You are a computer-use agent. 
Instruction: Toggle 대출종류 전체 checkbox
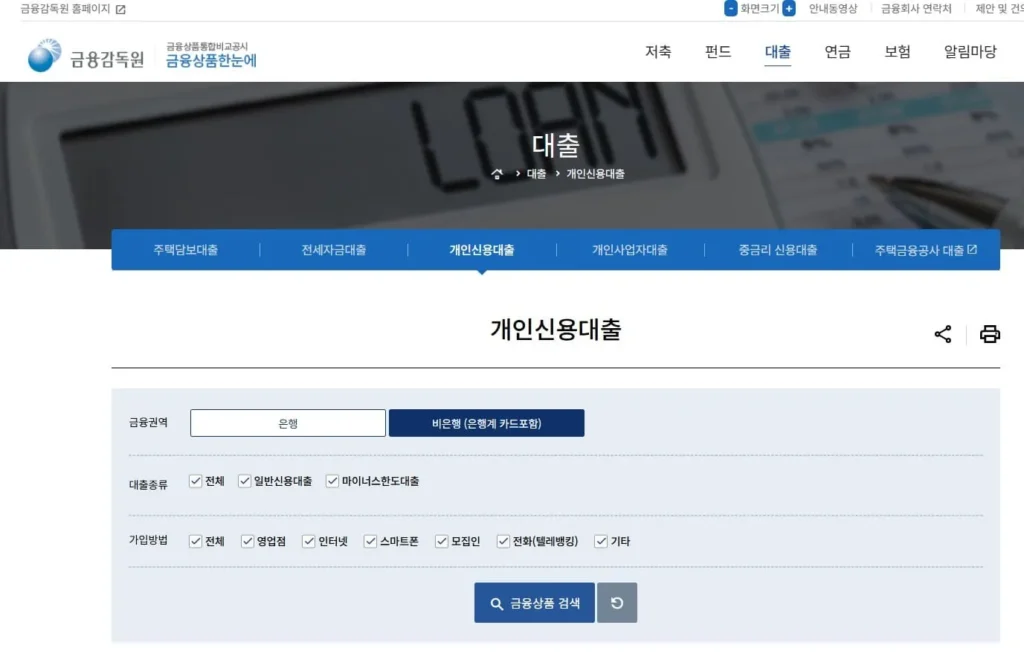(195, 481)
